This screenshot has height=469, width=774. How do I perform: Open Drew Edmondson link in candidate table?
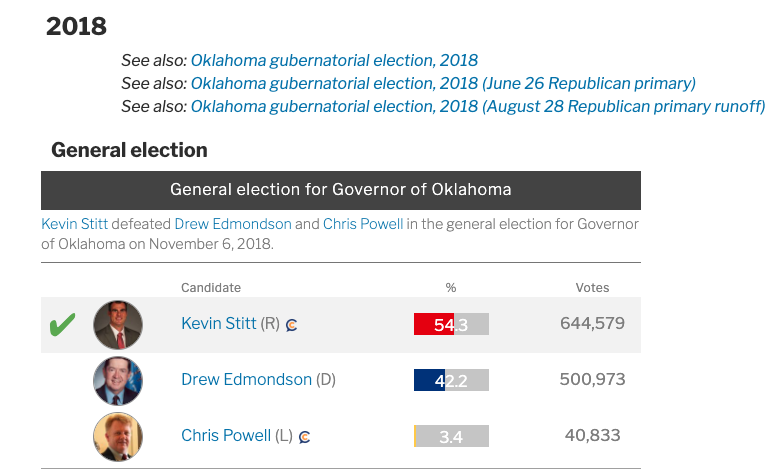pos(246,380)
